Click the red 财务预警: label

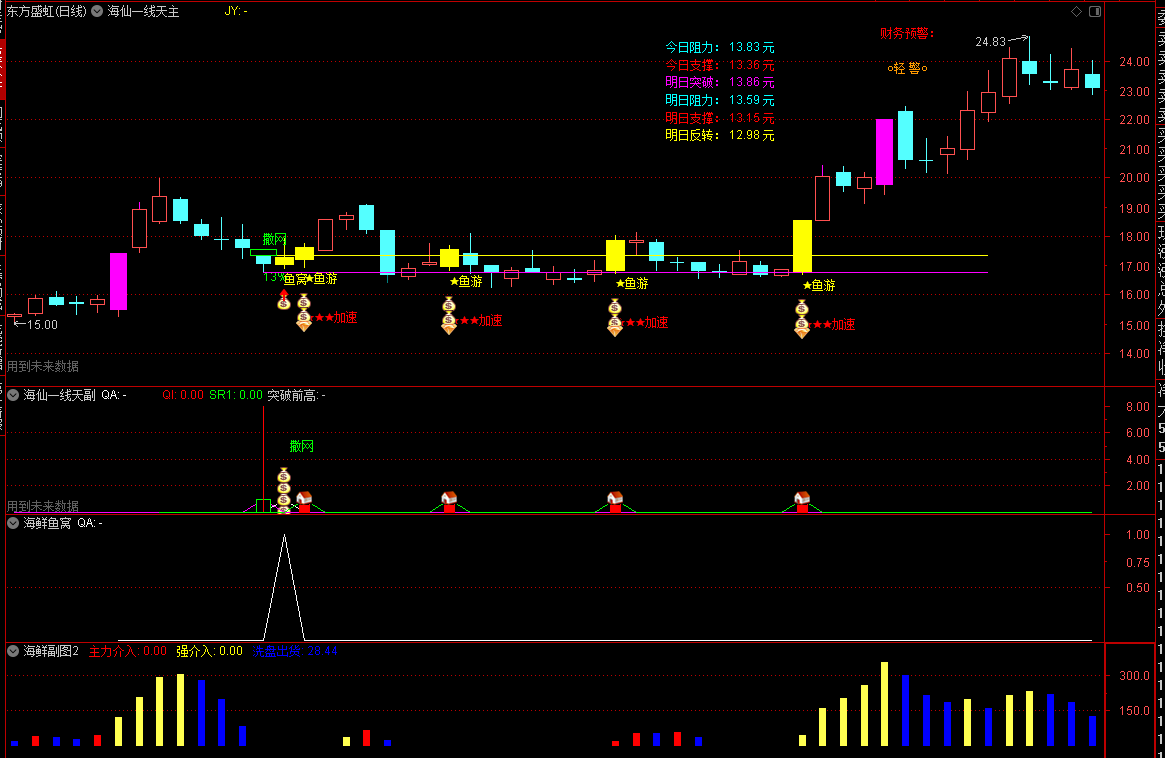click(x=906, y=33)
